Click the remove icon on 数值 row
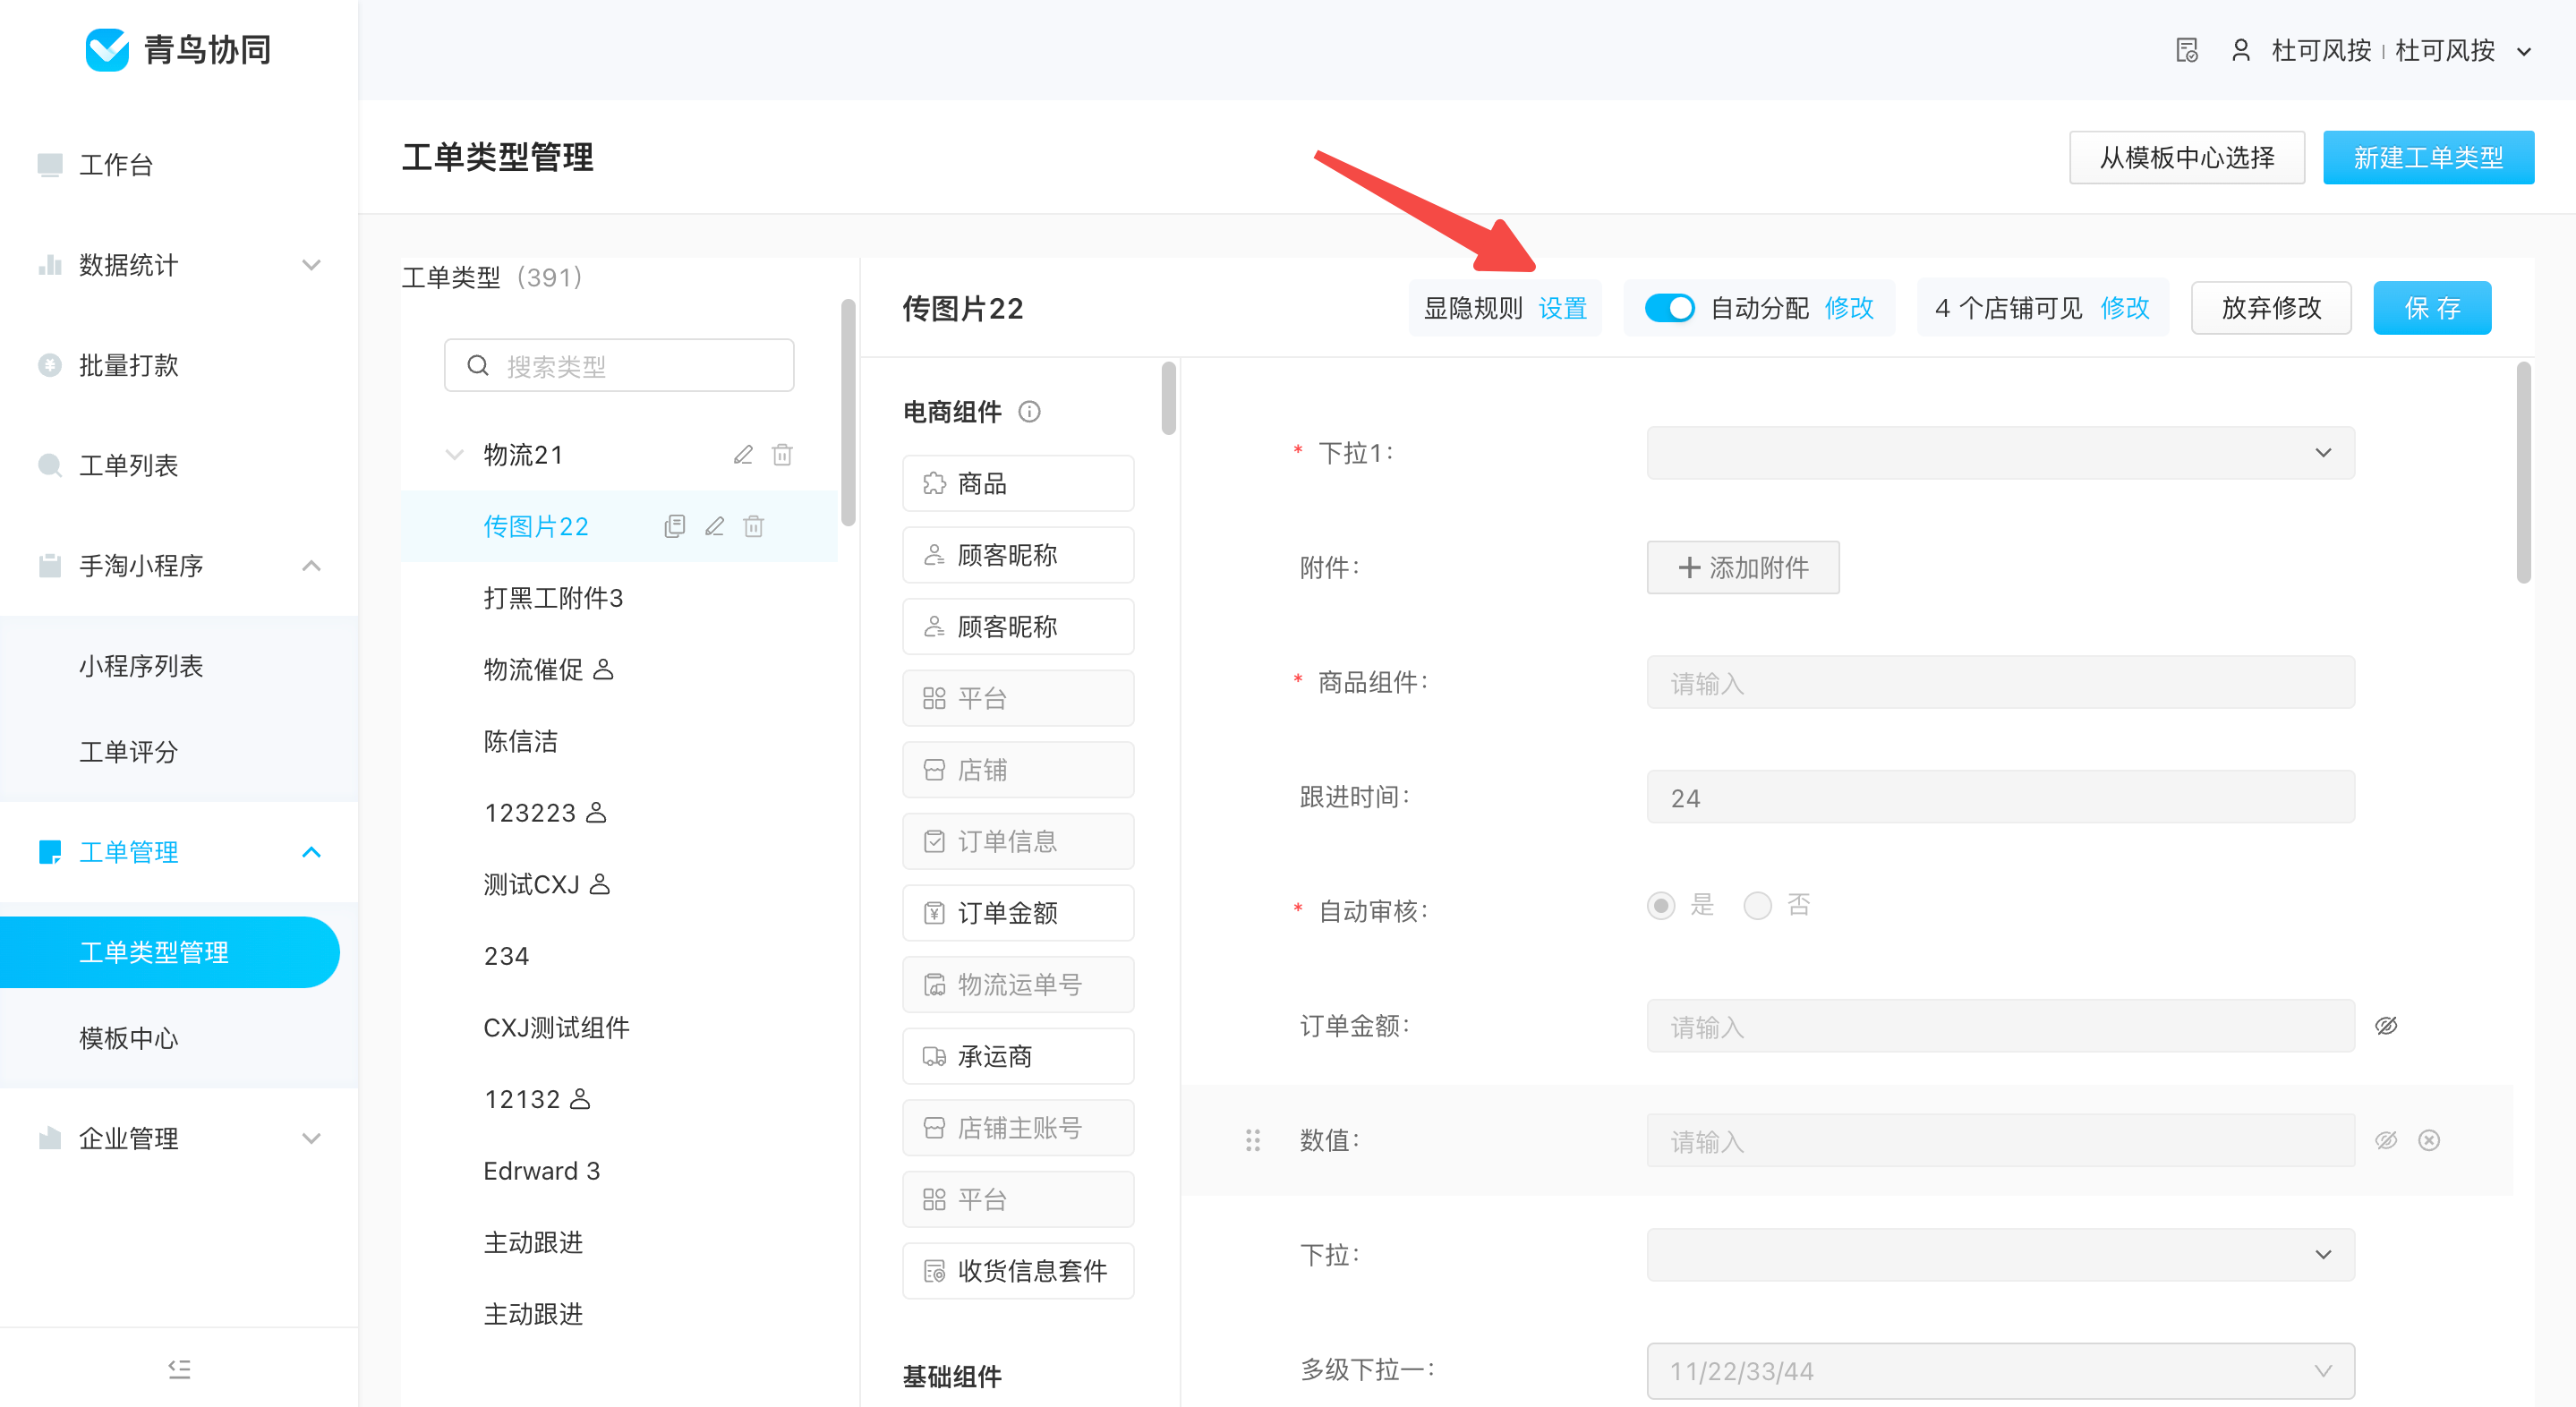 [x=2429, y=1140]
